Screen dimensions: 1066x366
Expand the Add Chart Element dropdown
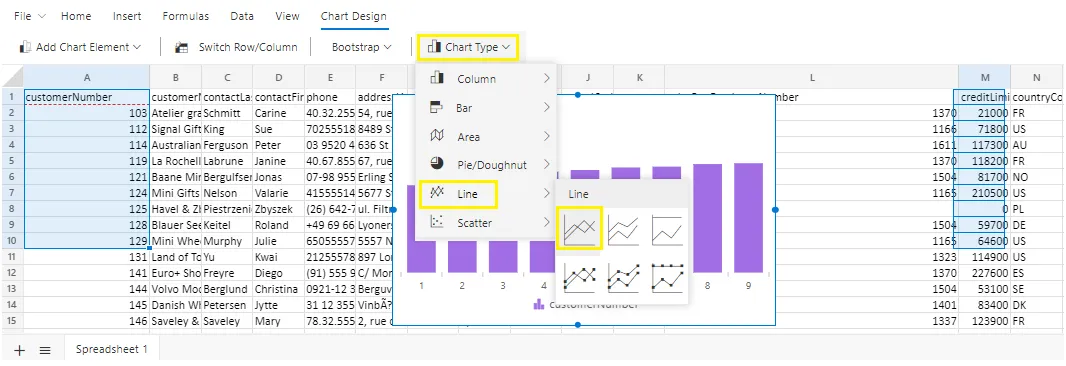(x=80, y=47)
